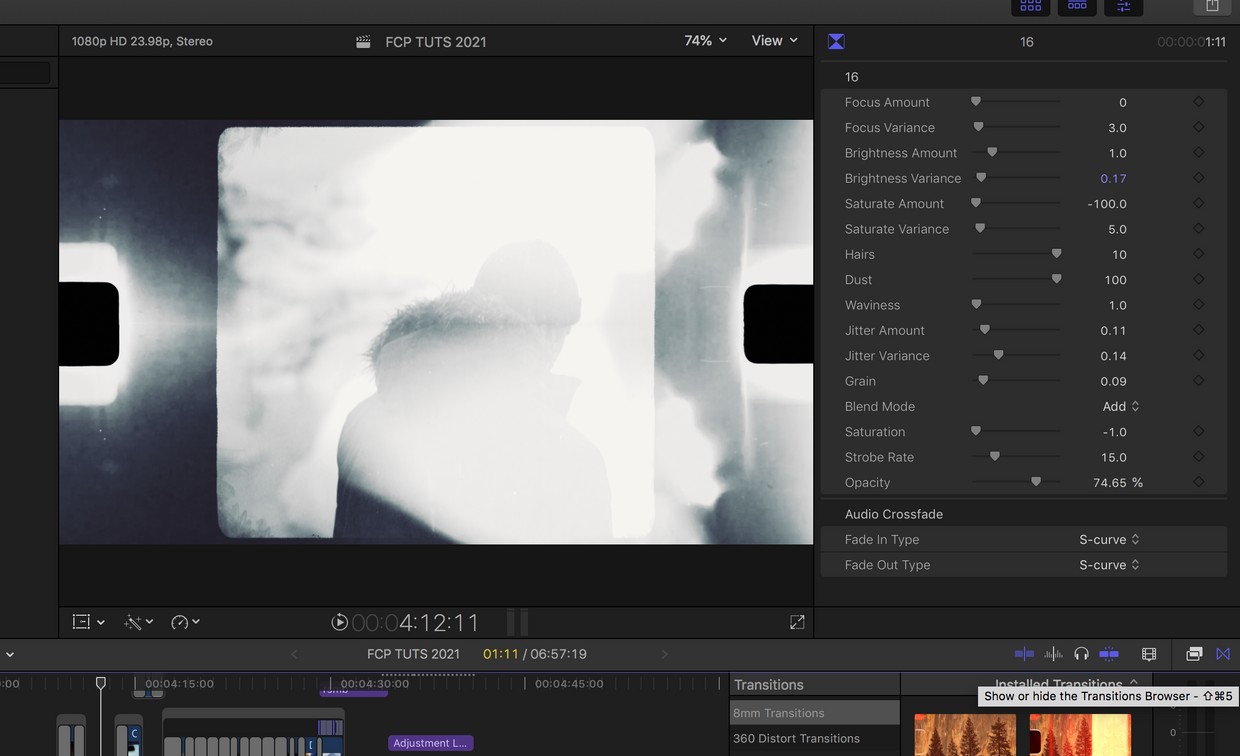Collapse the Installed Transitions section

[1134, 684]
